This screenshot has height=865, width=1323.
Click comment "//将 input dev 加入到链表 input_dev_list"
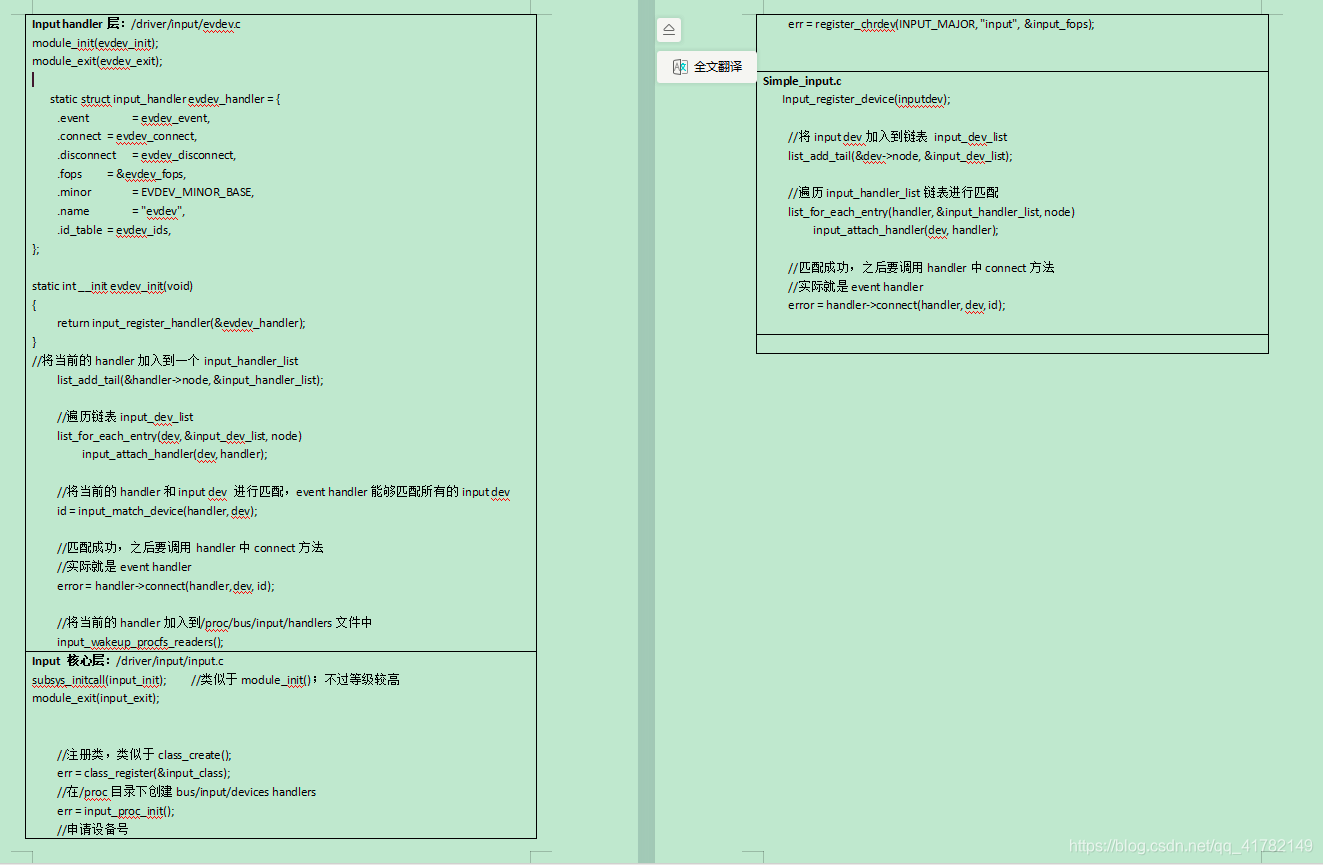coord(898,137)
